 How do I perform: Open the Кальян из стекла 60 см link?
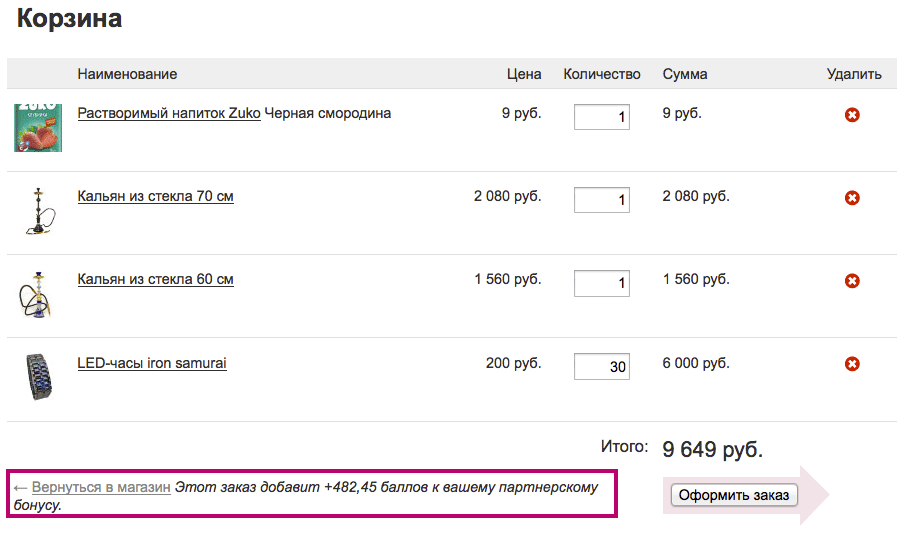click(x=155, y=280)
